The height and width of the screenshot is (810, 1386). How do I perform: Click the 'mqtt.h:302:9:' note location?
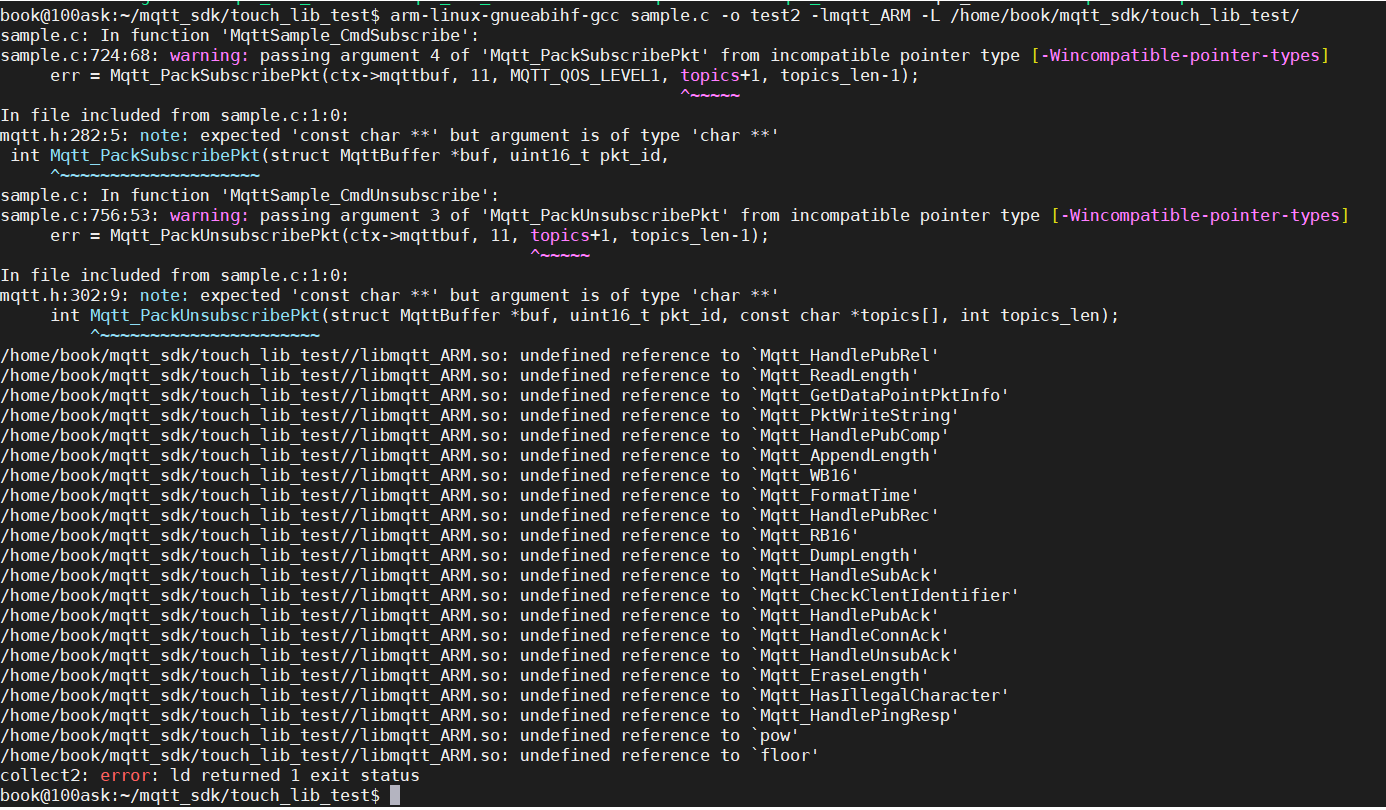[65, 295]
